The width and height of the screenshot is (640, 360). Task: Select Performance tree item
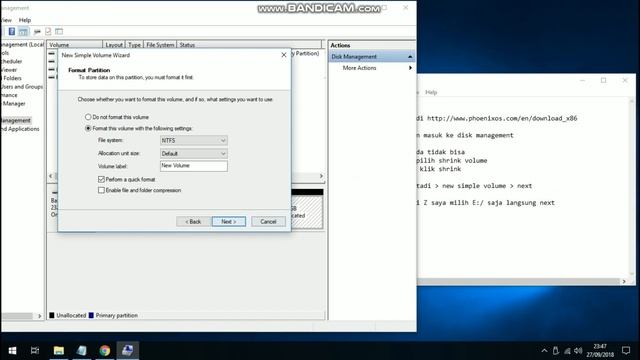tap(9, 95)
